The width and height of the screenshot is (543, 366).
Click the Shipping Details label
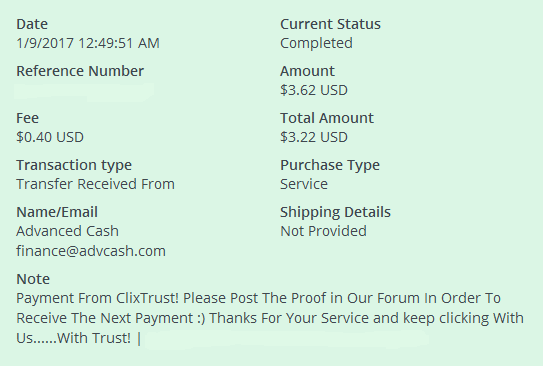point(335,212)
